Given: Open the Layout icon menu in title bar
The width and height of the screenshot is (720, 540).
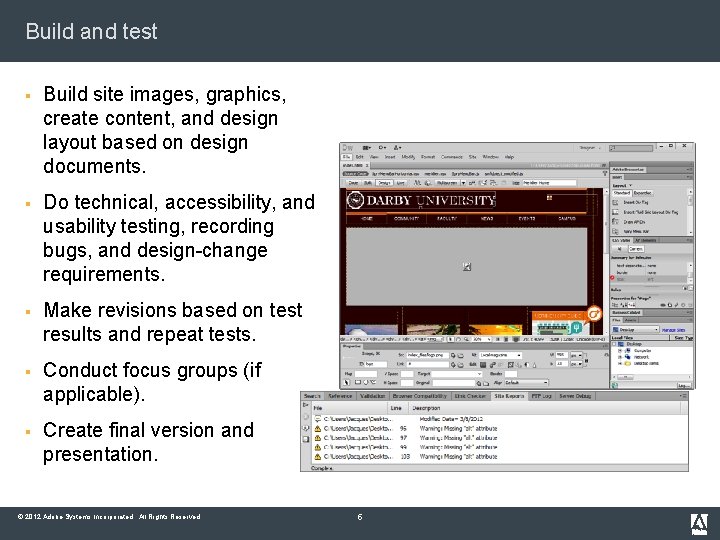Looking at the screenshot, I should pos(366,148).
